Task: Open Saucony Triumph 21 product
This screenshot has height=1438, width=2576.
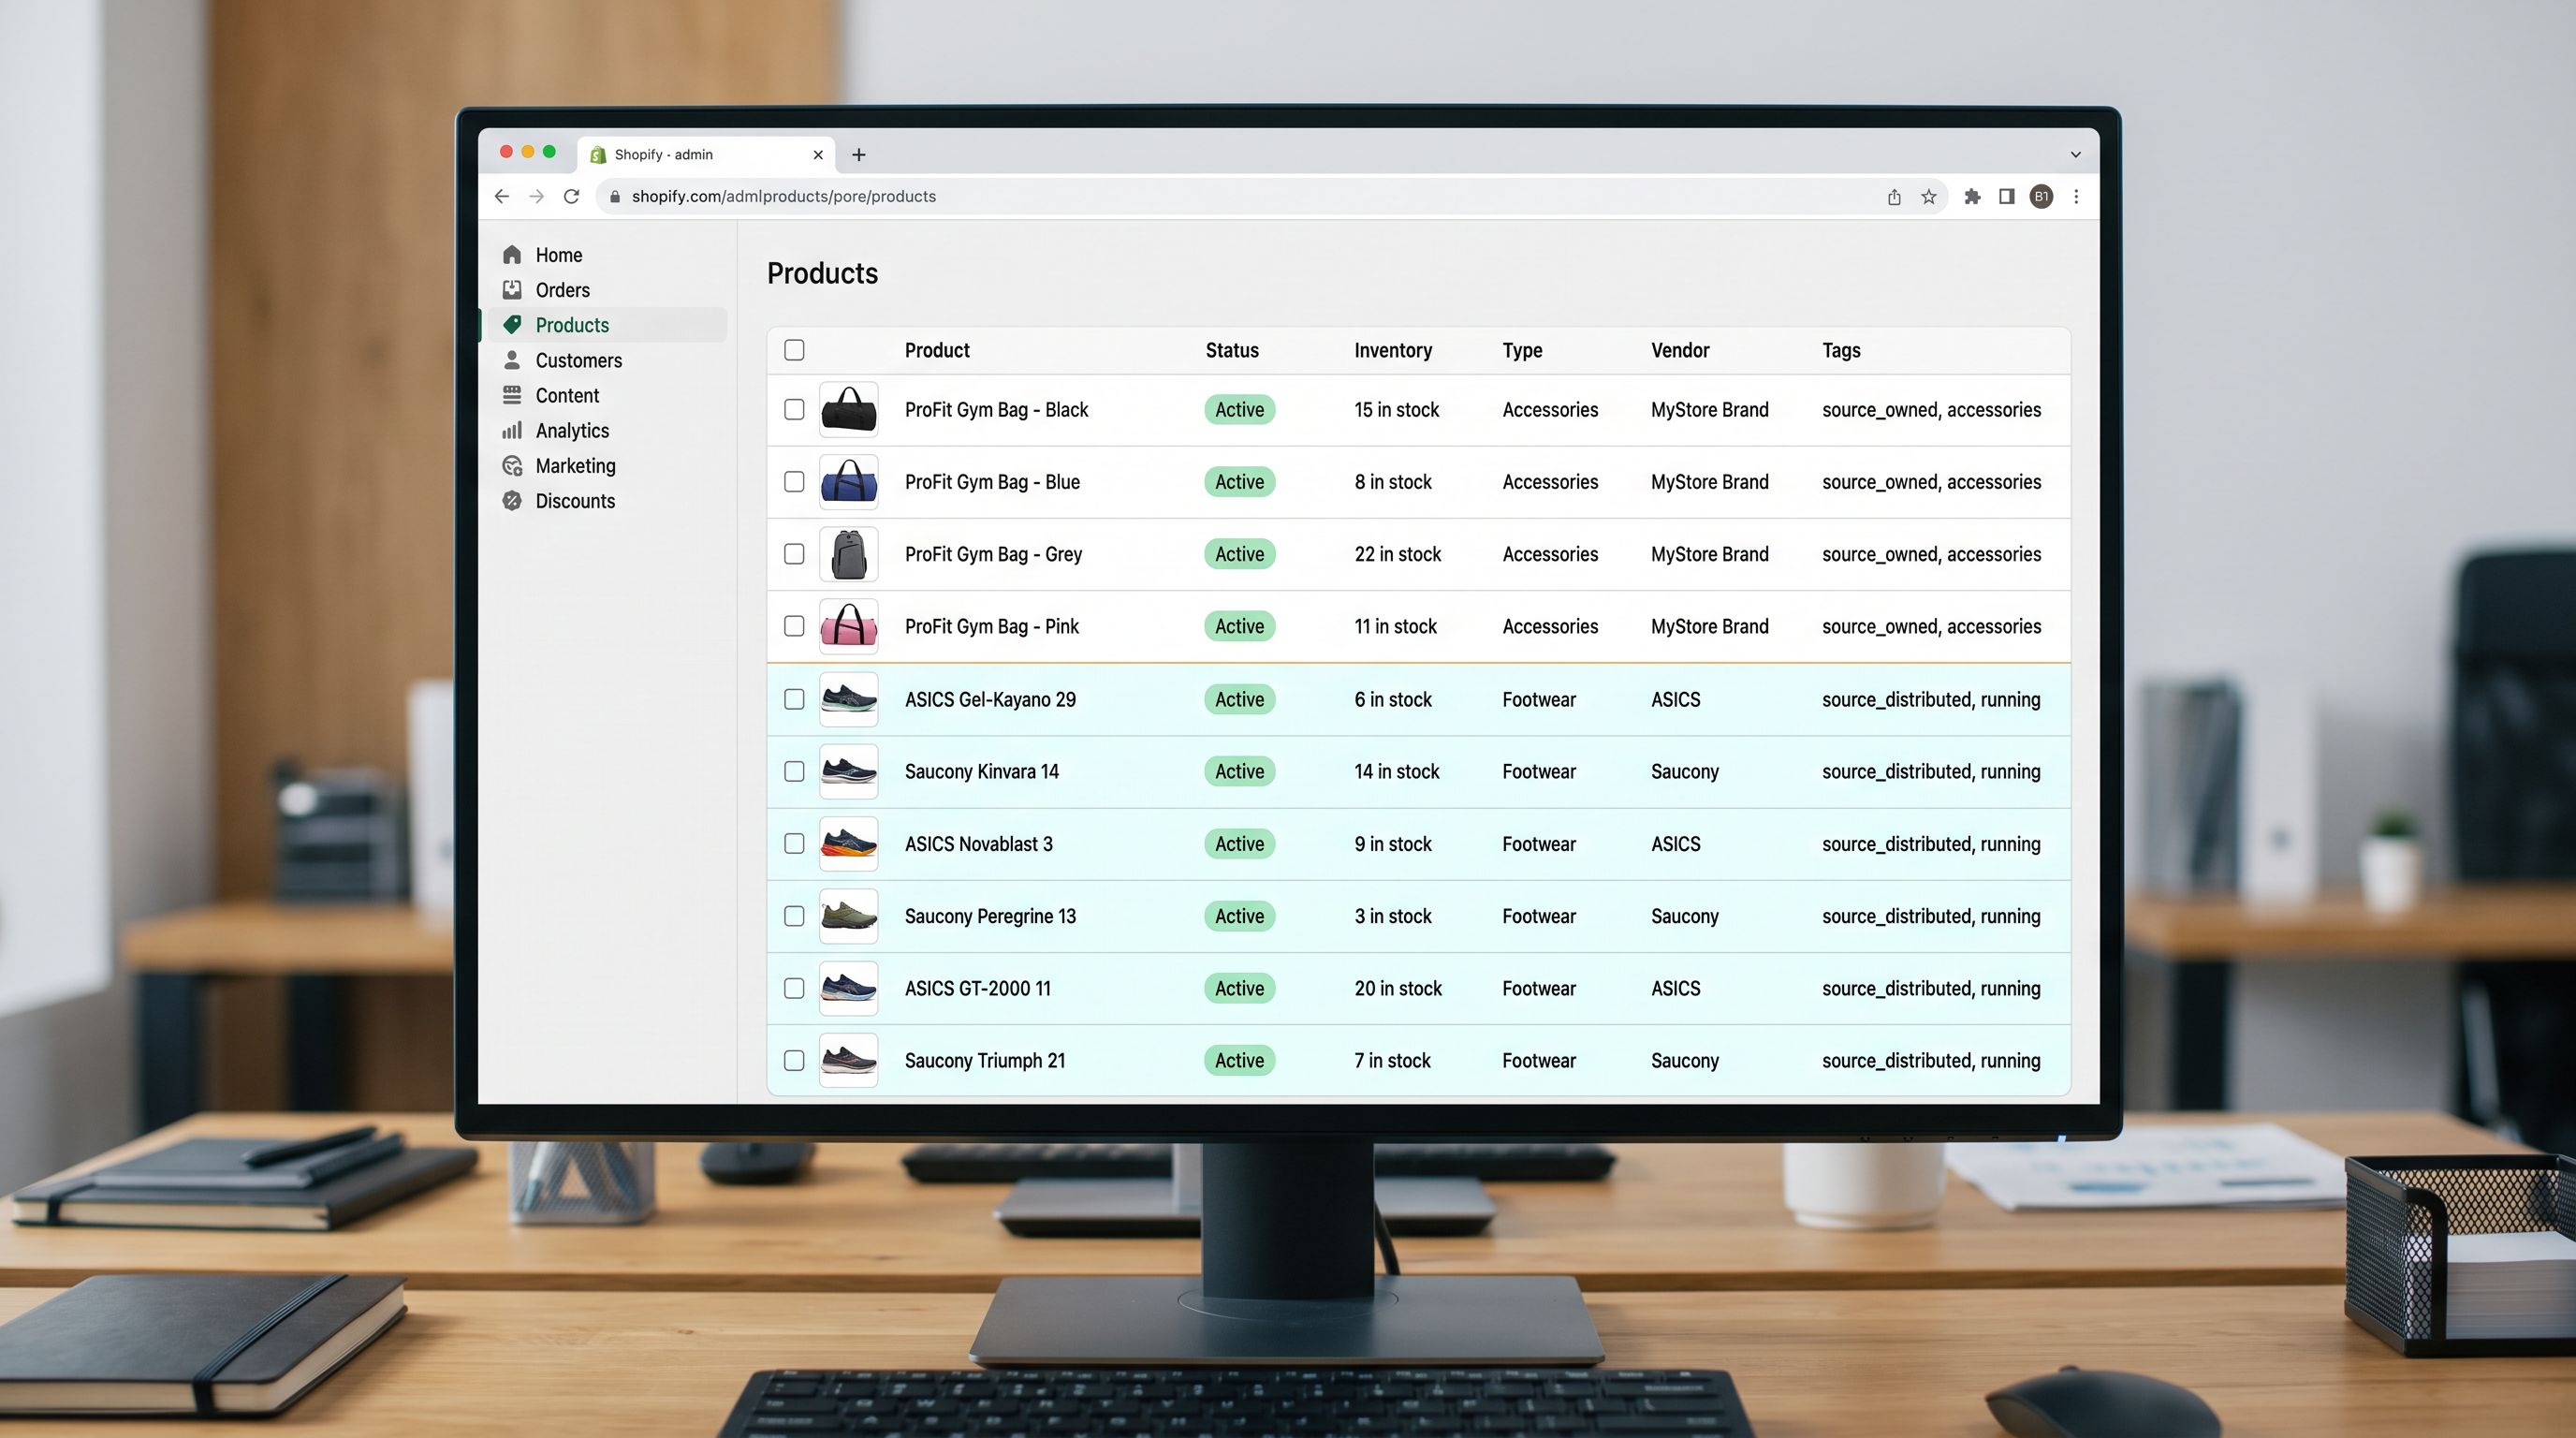Action: [x=985, y=1061]
